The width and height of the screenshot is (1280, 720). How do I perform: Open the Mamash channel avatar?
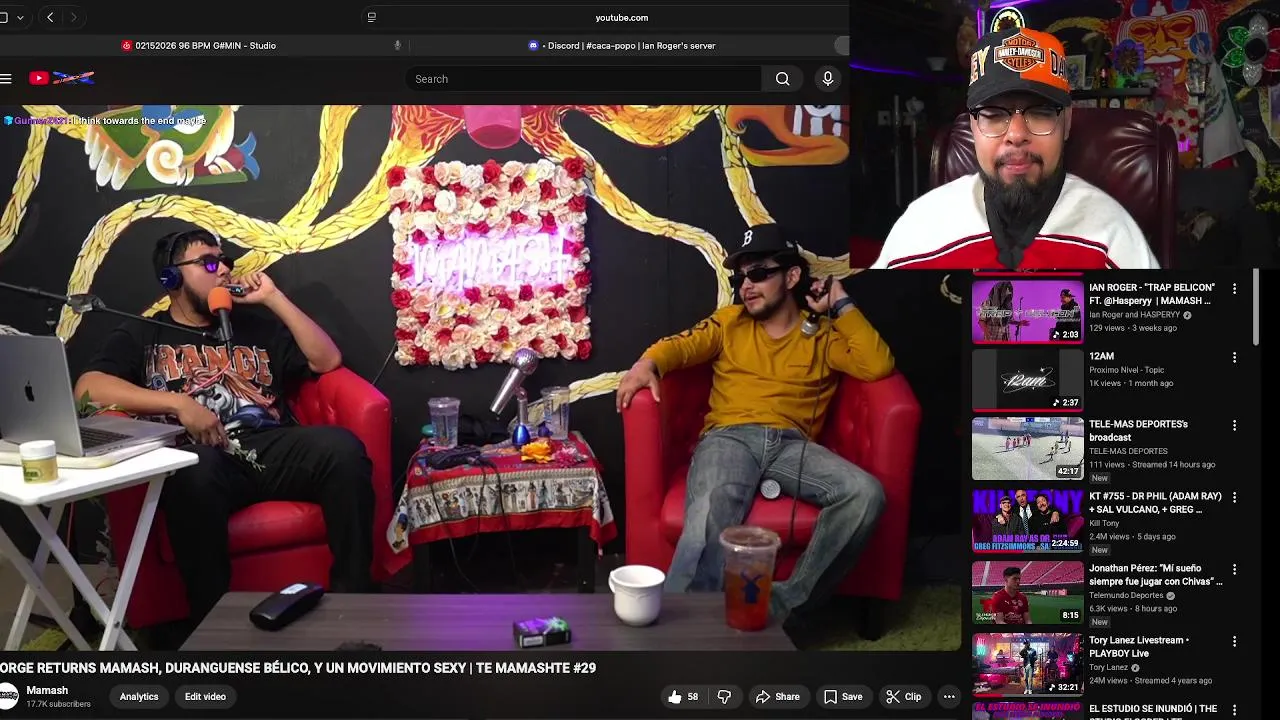click(x=8, y=696)
